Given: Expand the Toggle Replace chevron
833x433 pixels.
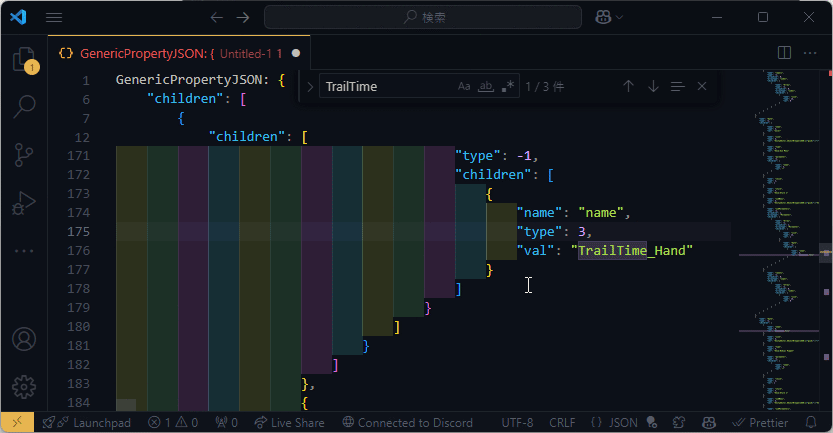Looking at the screenshot, I should [310, 87].
